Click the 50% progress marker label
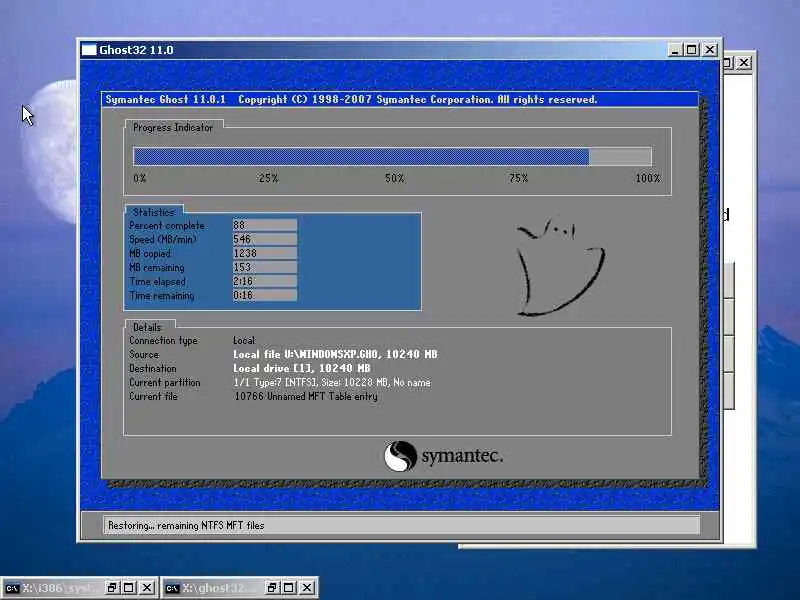Image resolution: width=800 pixels, height=600 pixels. (x=394, y=178)
